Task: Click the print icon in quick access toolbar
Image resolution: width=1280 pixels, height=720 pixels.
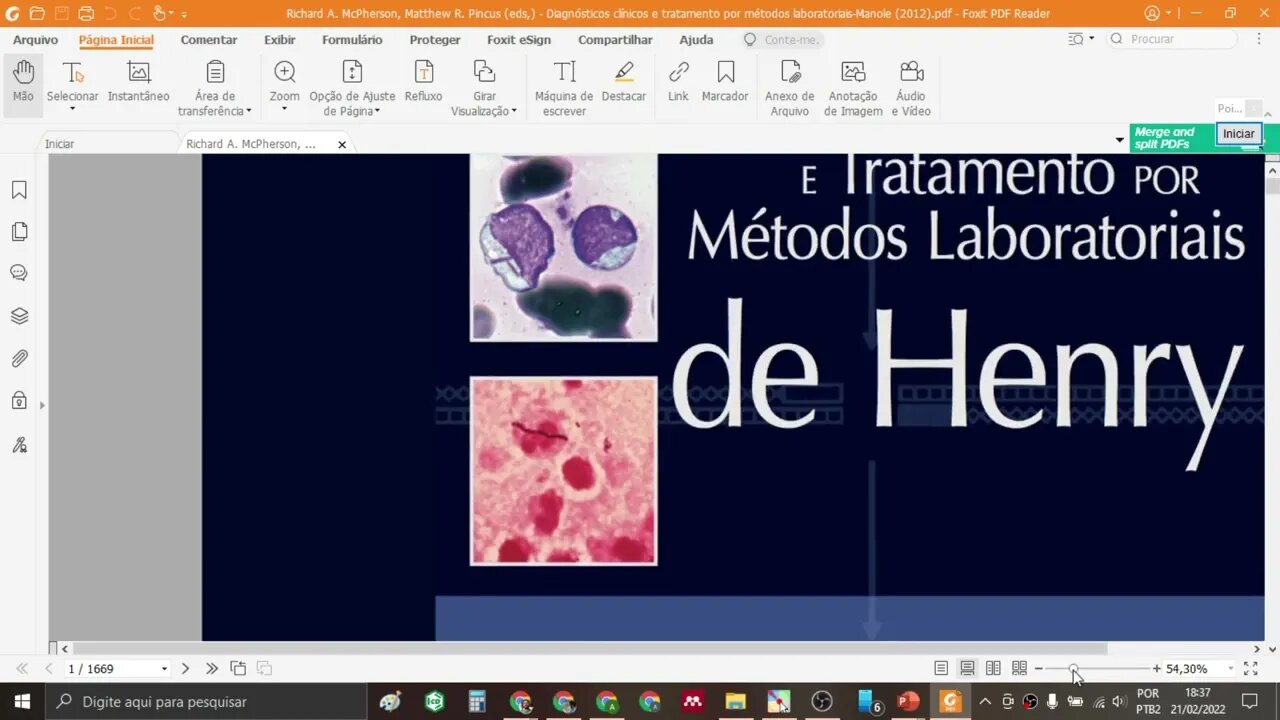Action: [86, 14]
